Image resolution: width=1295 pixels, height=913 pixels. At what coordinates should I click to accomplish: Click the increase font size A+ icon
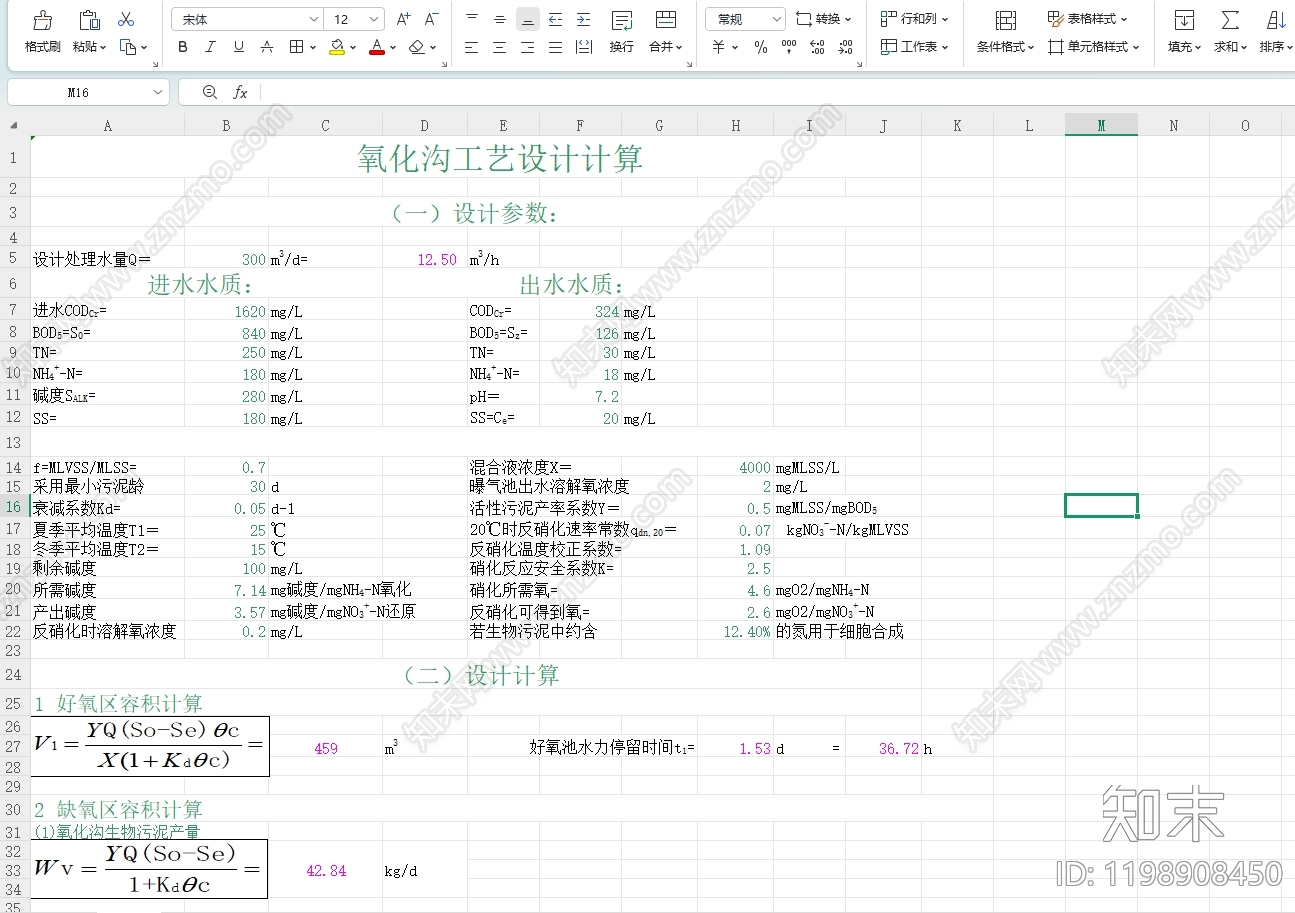tap(403, 19)
